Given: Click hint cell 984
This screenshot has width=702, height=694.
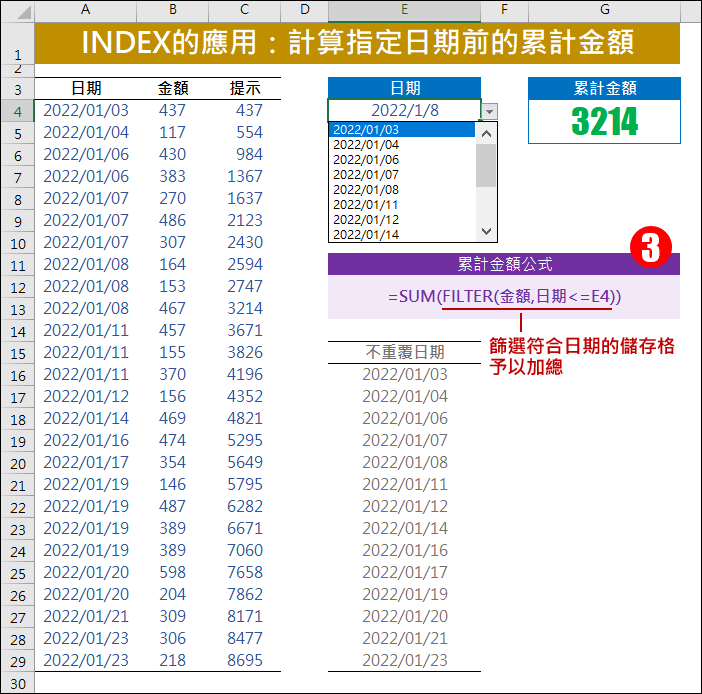Looking at the screenshot, I should (244, 154).
